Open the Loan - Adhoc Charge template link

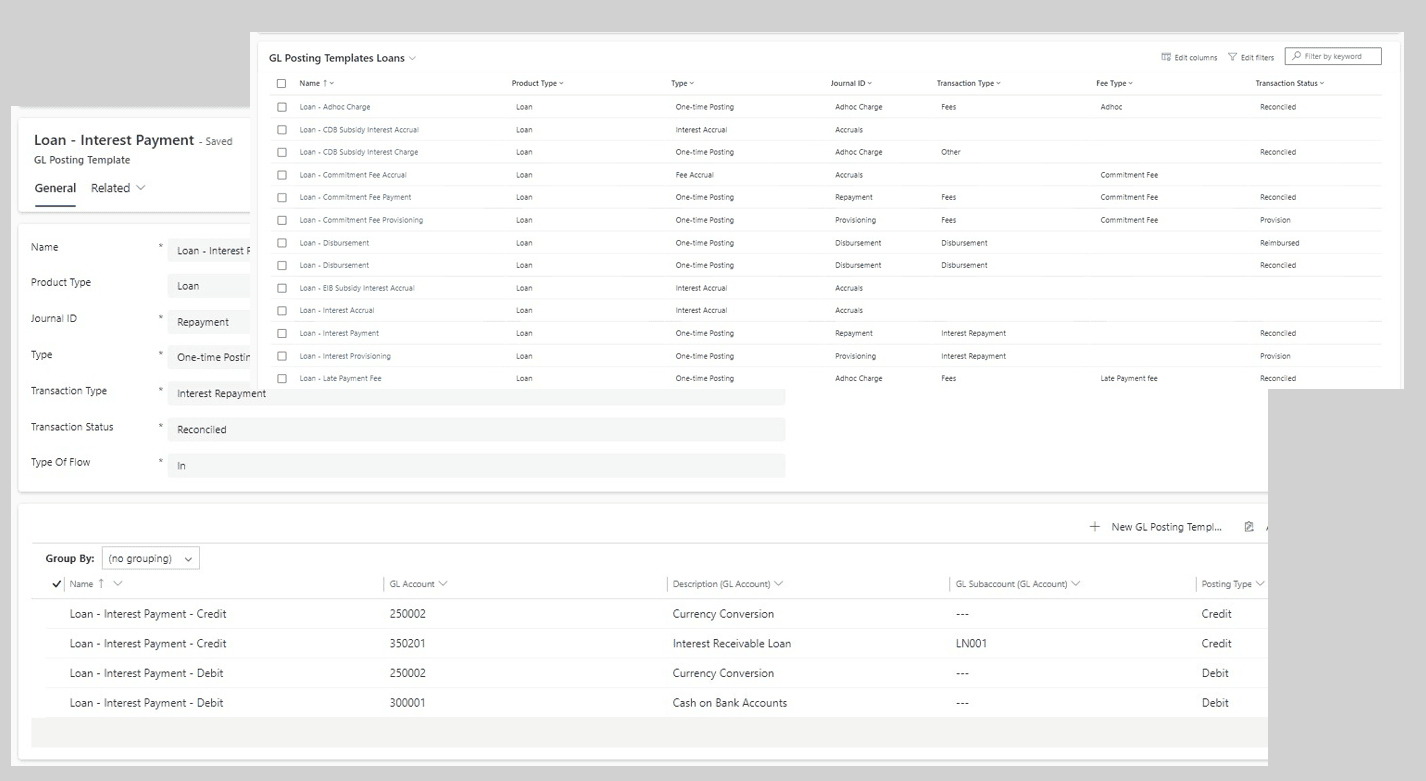[334, 107]
